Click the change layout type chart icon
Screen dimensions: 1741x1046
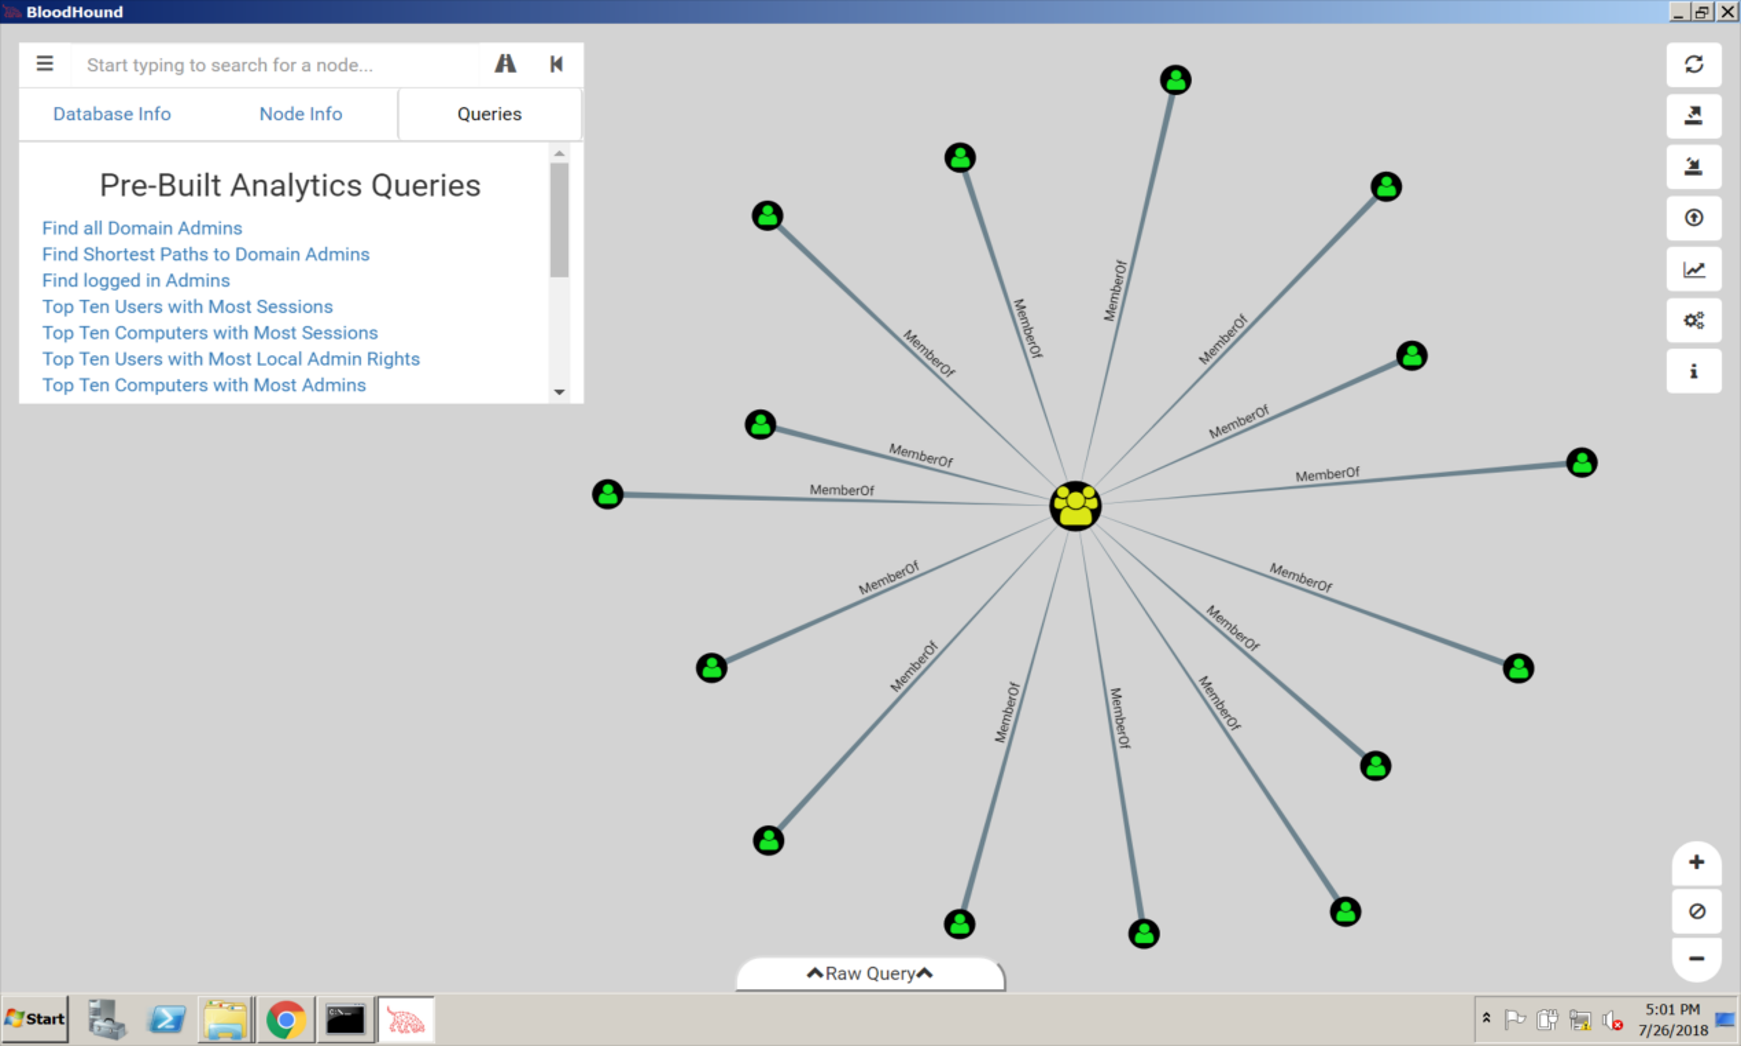1693,269
